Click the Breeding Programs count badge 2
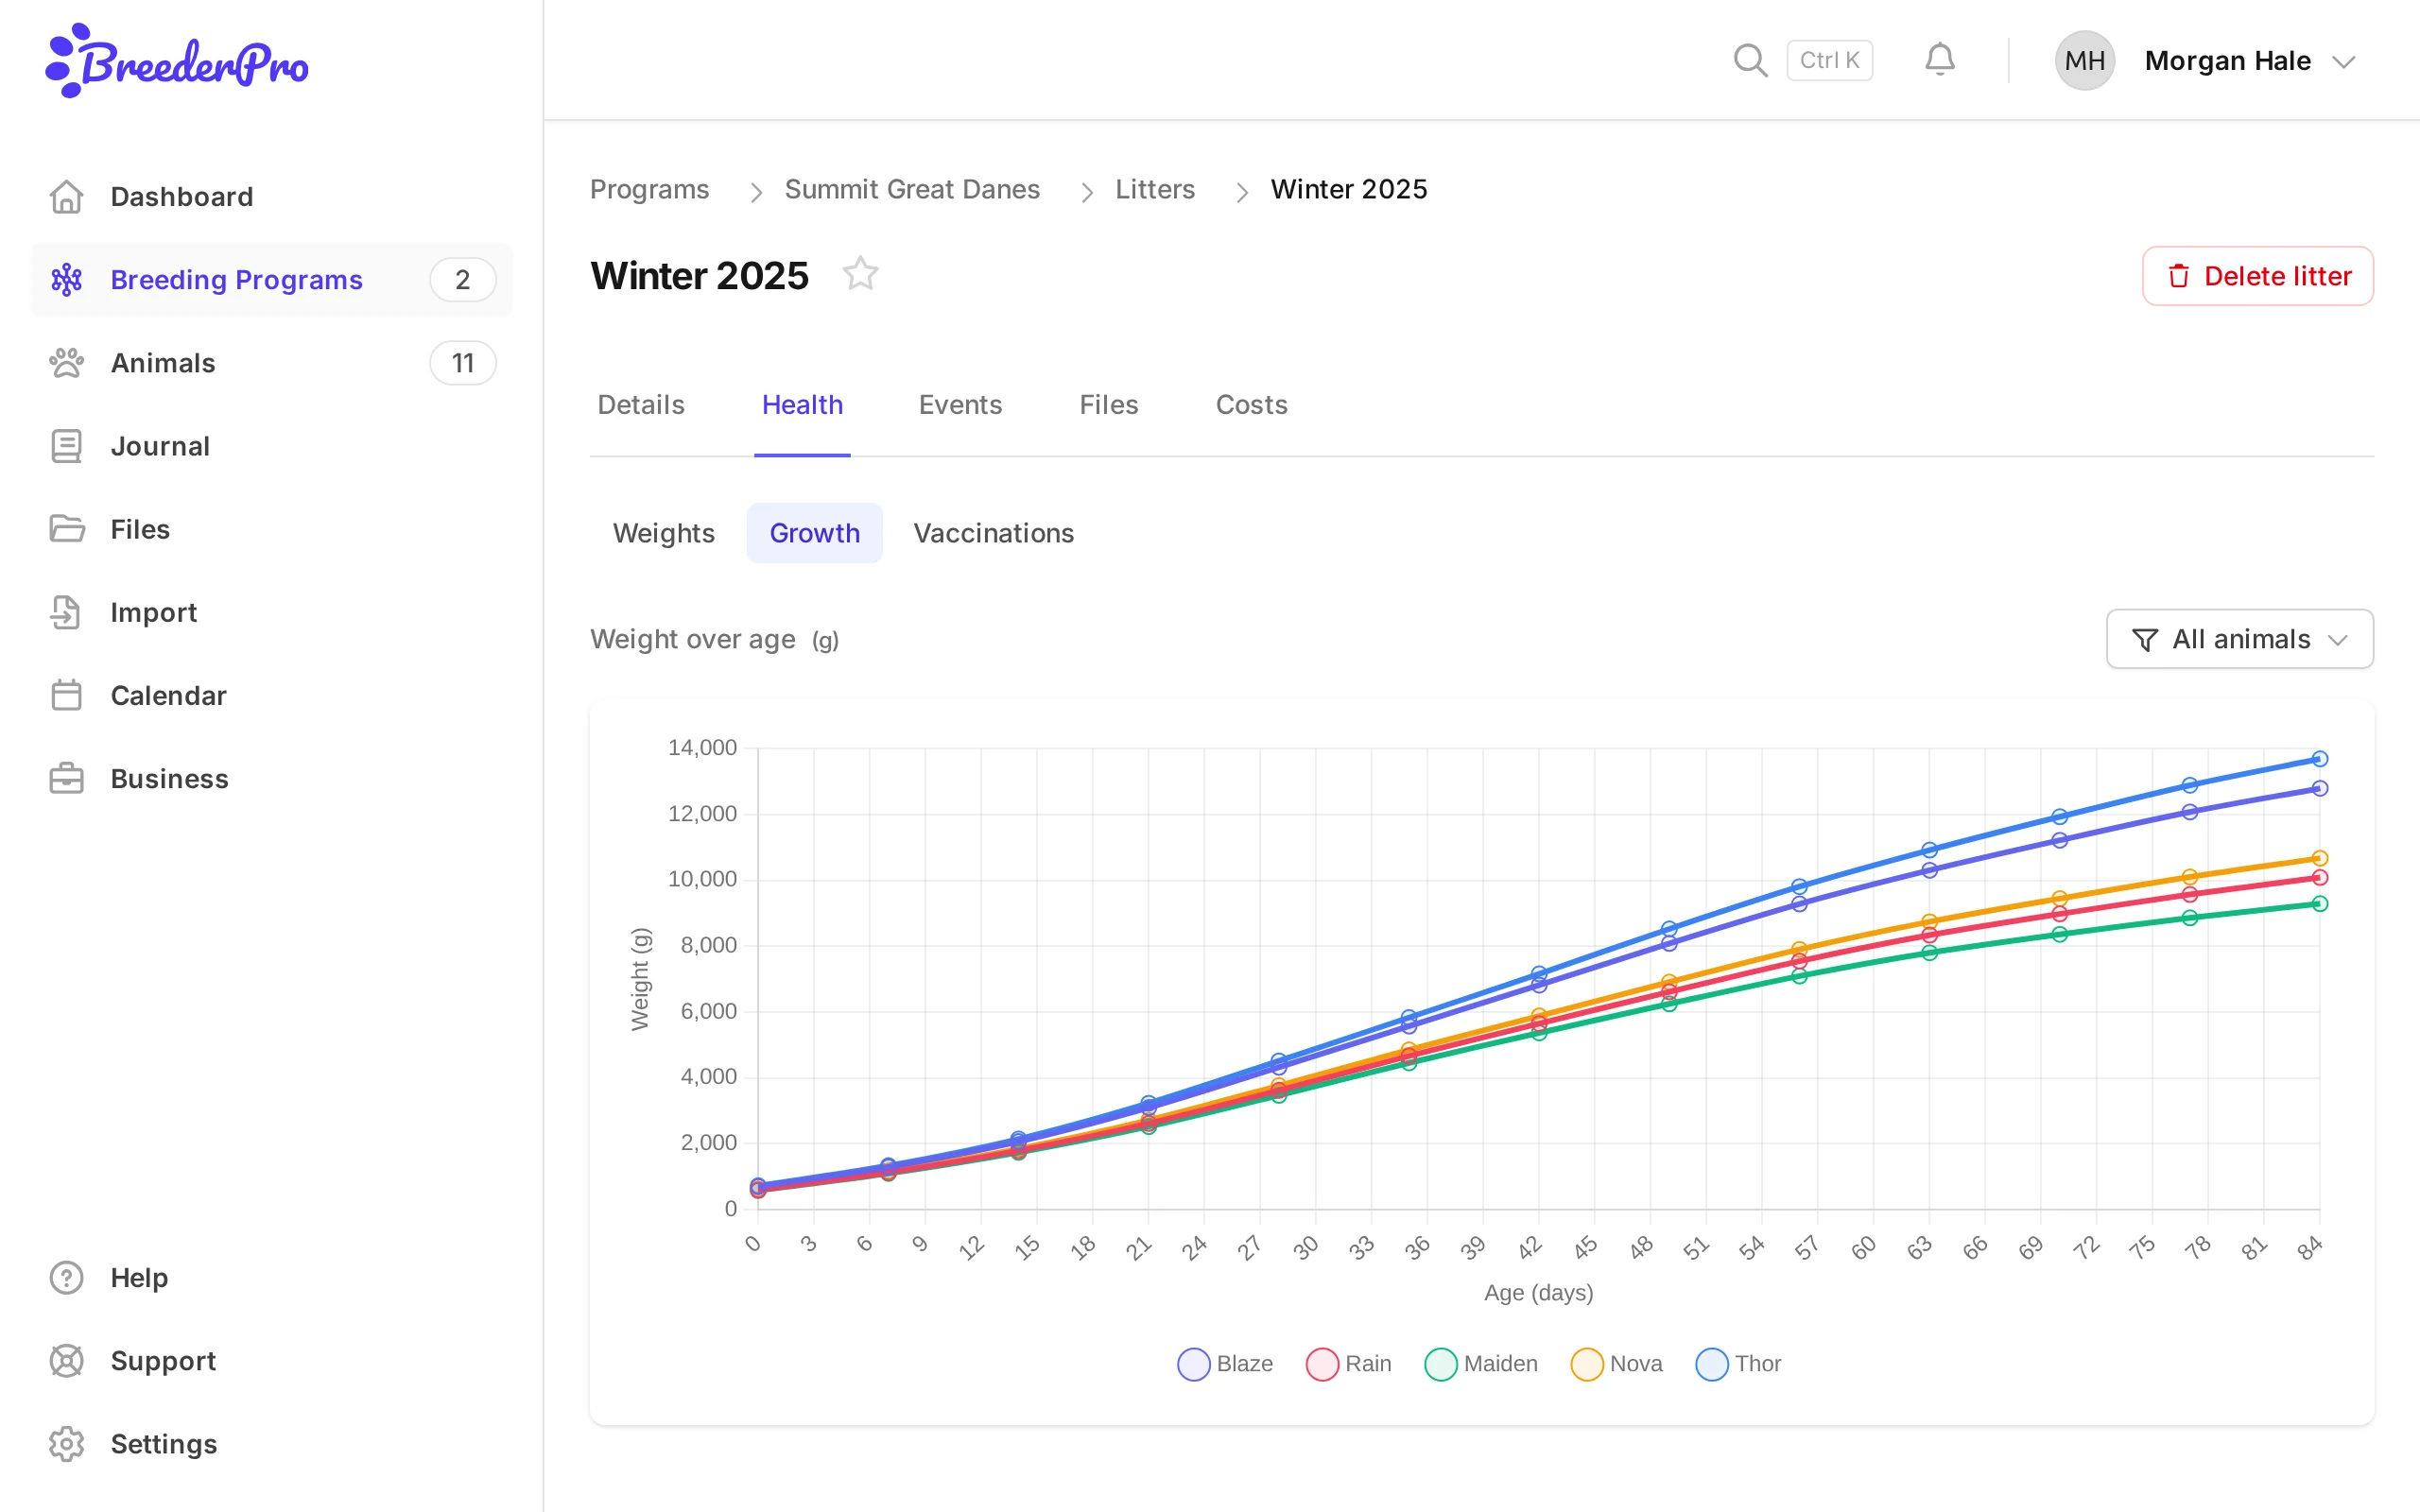 462,280
